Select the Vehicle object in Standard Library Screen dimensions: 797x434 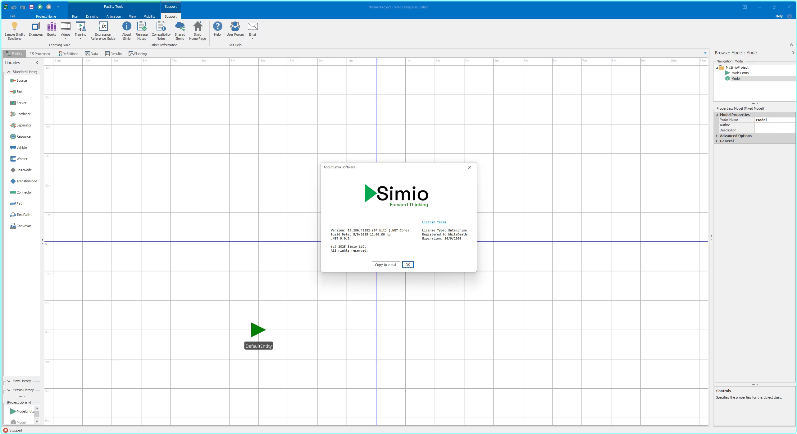[x=19, y=147]
